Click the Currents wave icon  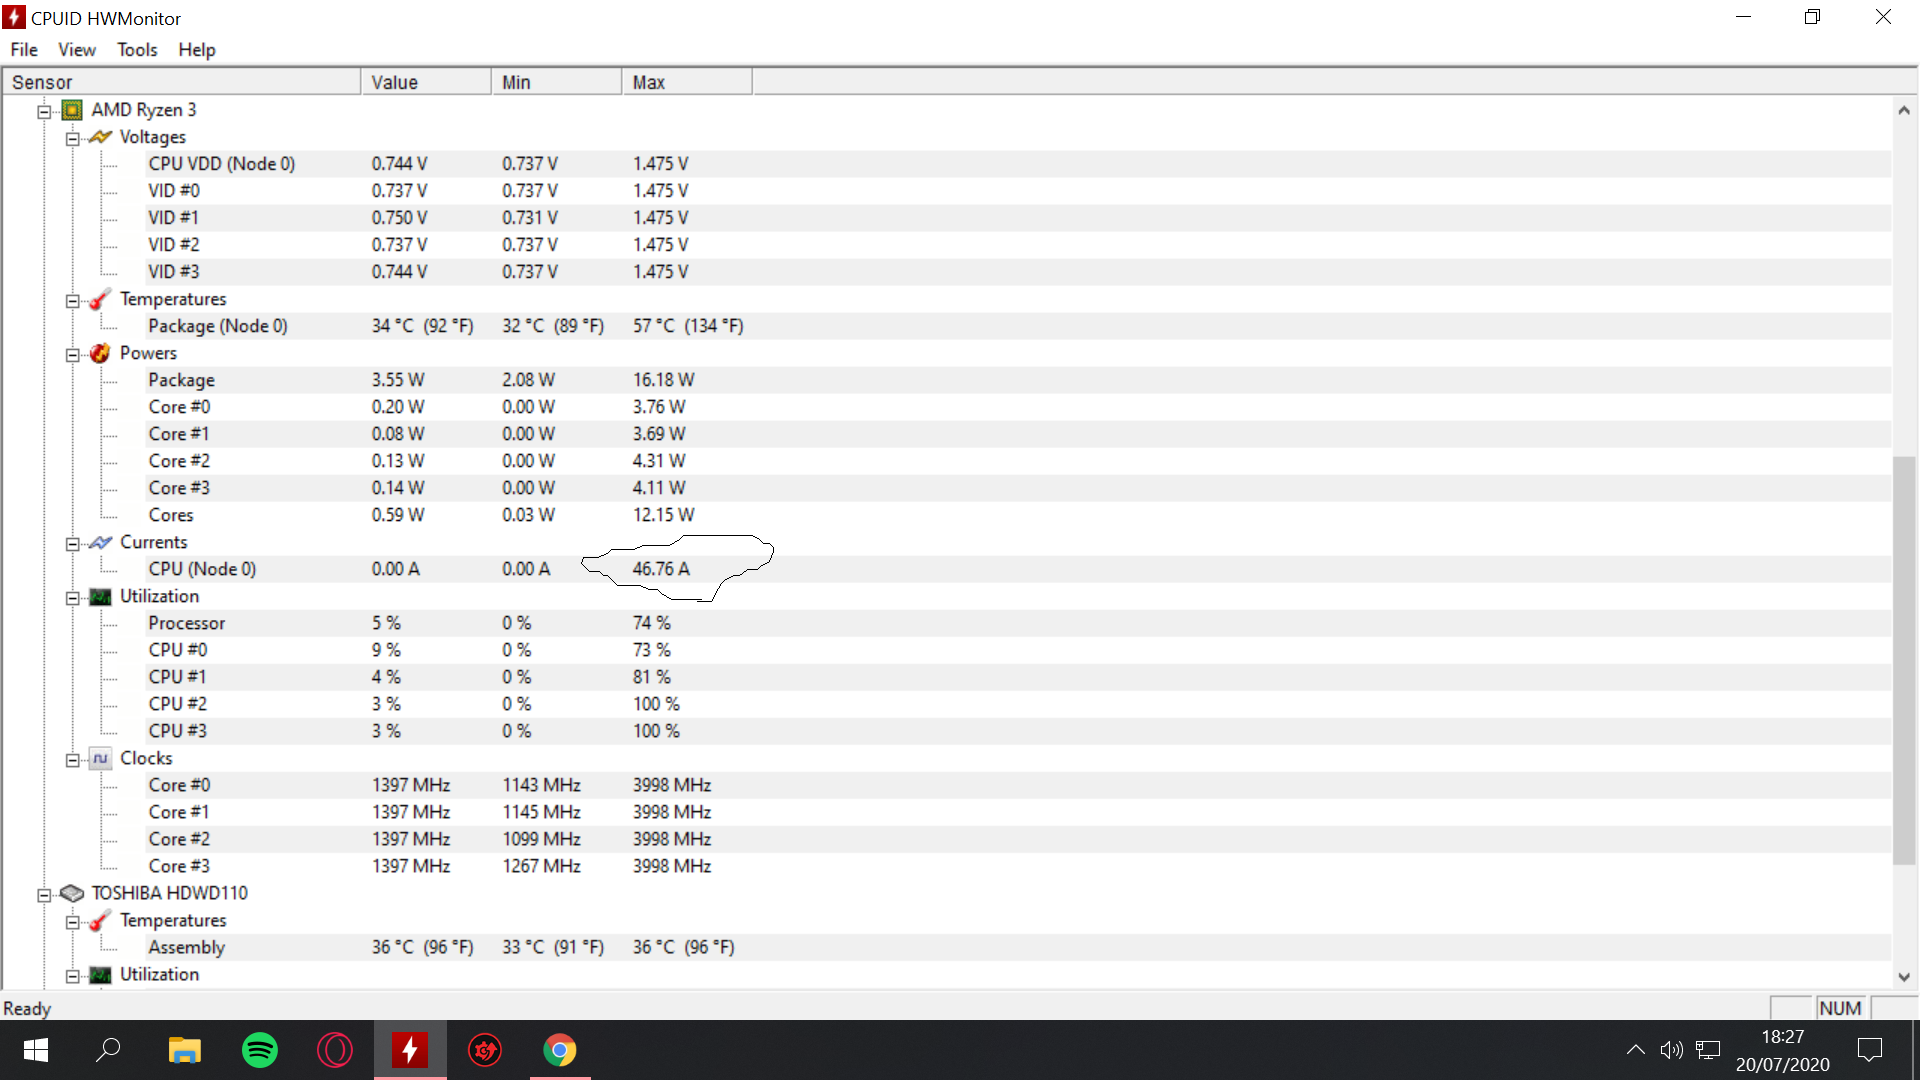(x=100, y=542)
